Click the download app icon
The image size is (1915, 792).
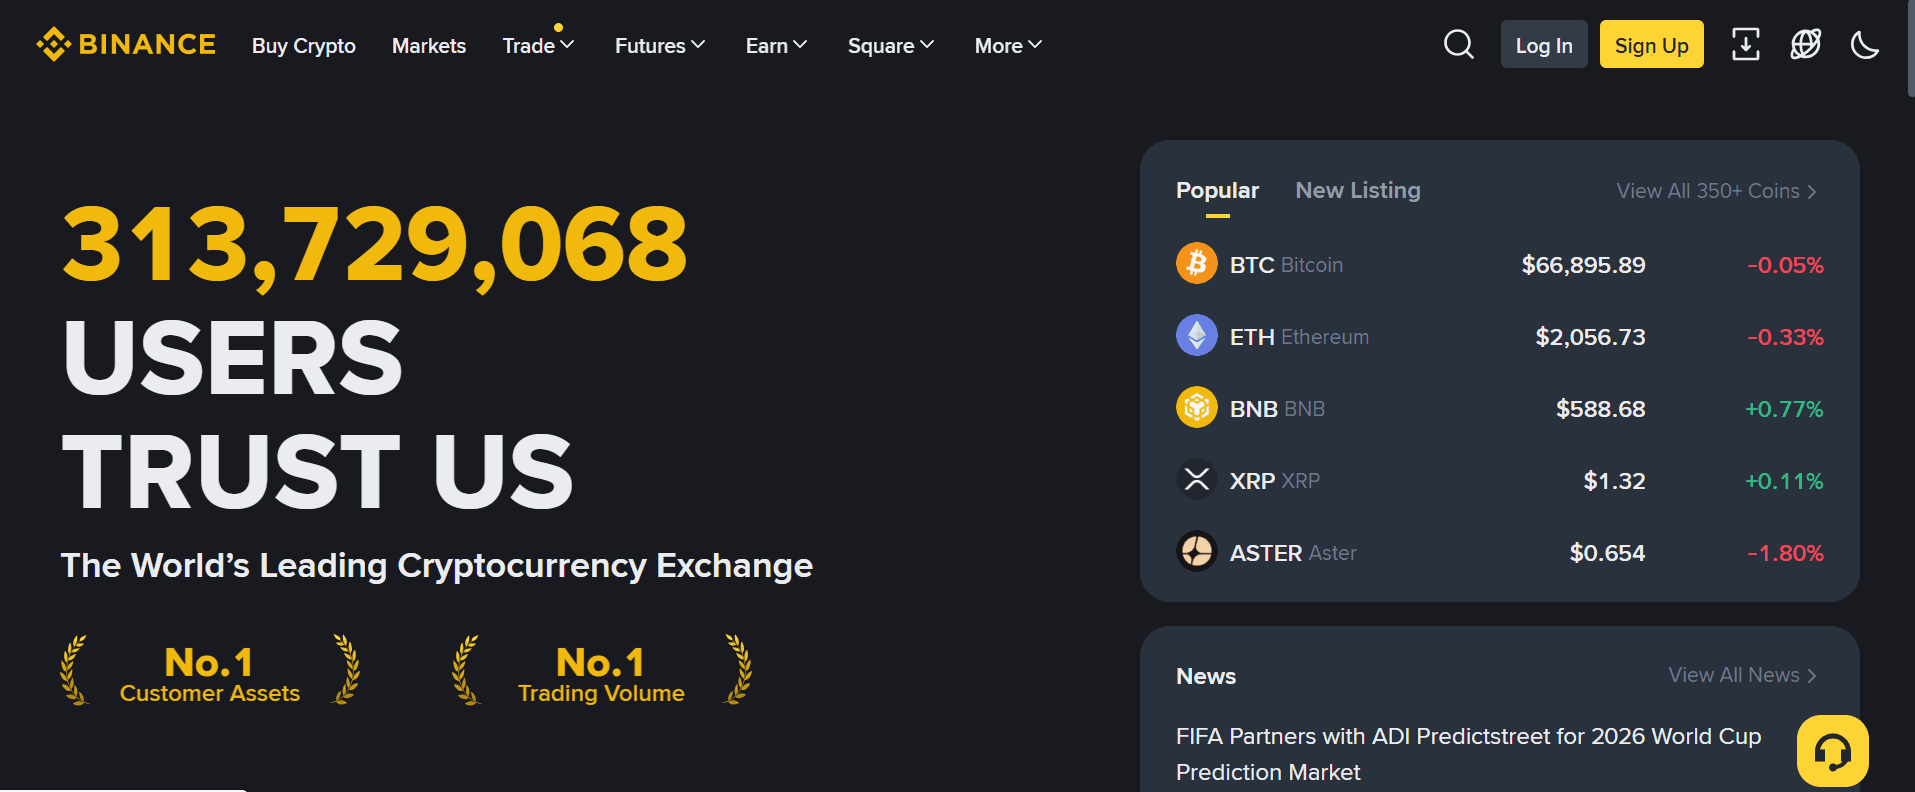coord(1745,44)
